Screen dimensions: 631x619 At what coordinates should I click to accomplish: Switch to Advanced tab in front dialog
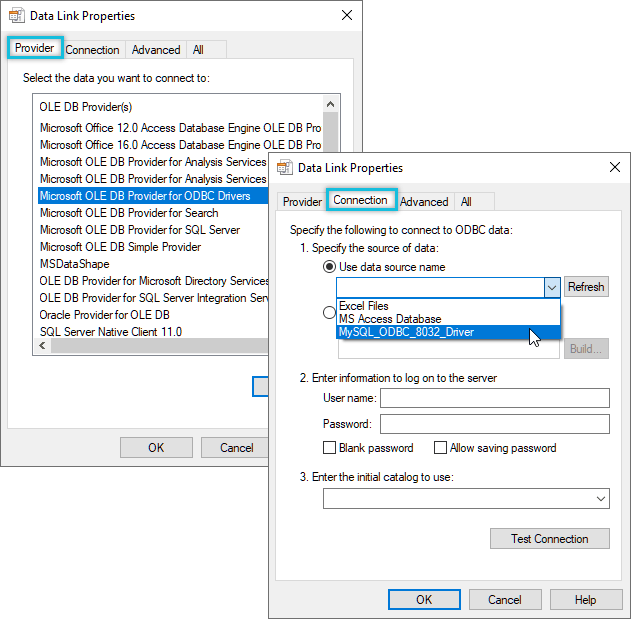424,202
